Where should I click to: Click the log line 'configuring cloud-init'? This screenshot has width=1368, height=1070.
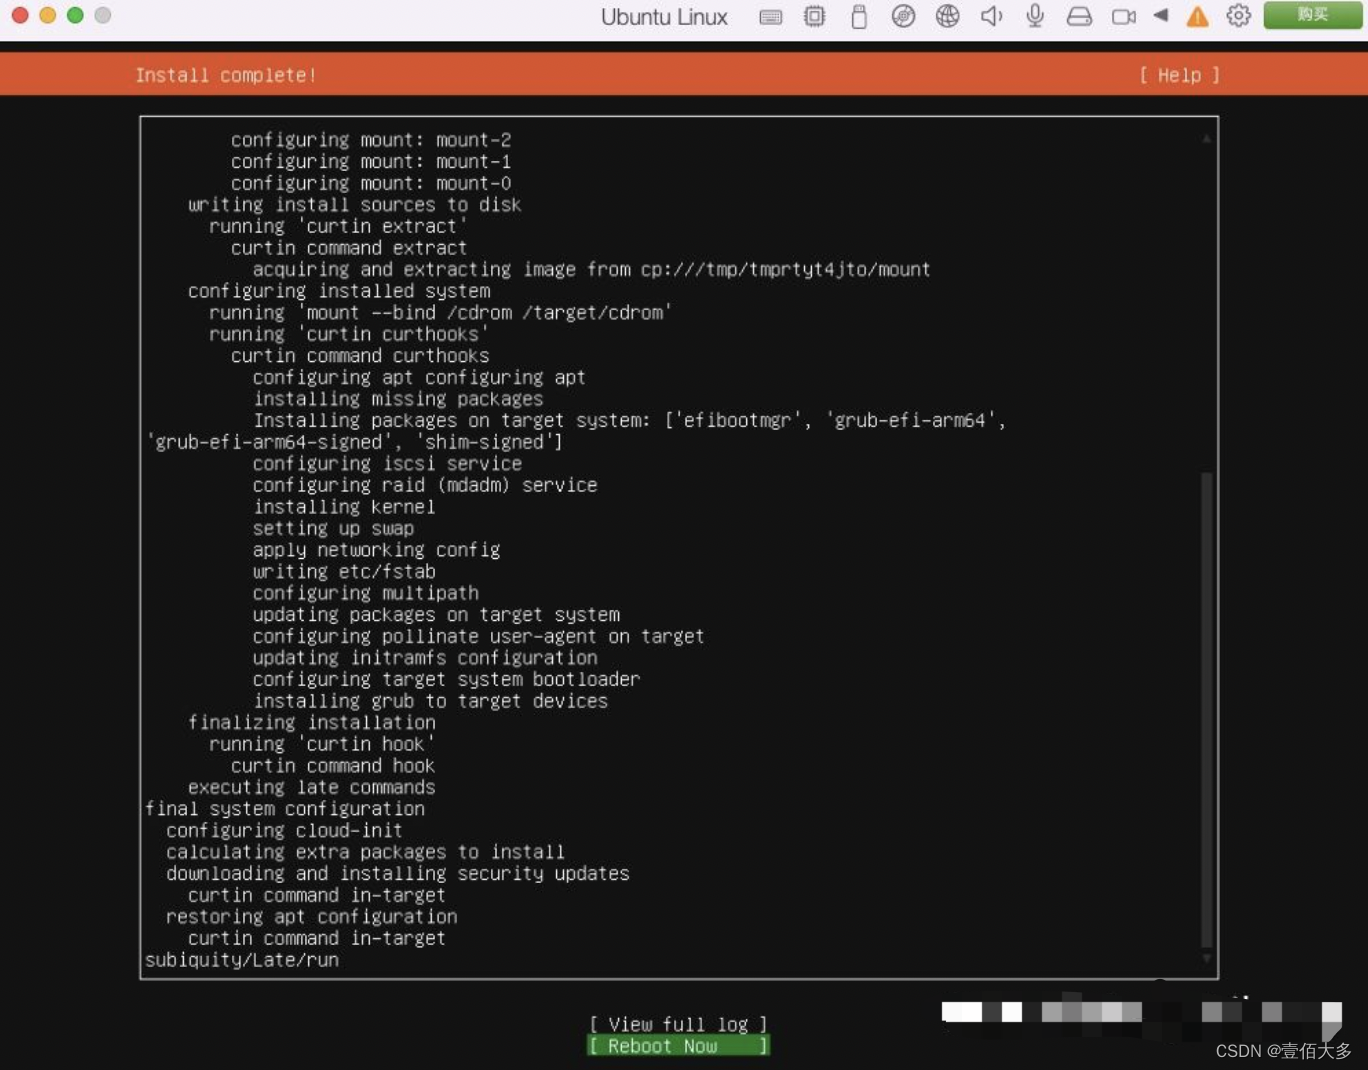(284, 831)
